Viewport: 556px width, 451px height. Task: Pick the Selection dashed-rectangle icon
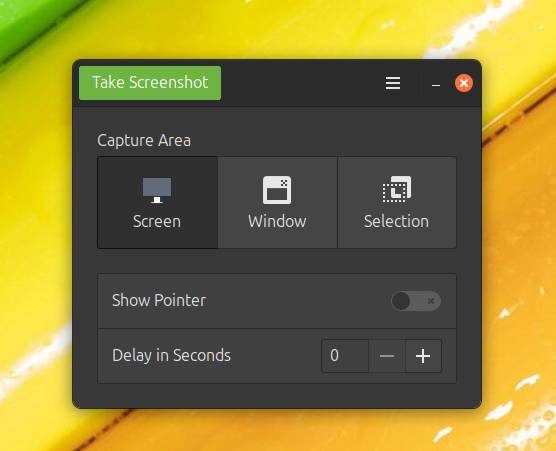point(397,189)
